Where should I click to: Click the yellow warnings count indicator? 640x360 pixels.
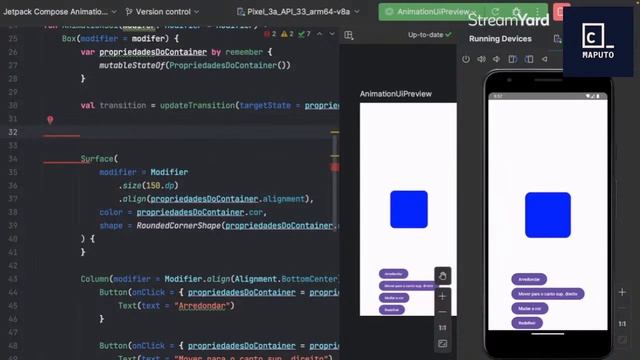tap(287, 34)
